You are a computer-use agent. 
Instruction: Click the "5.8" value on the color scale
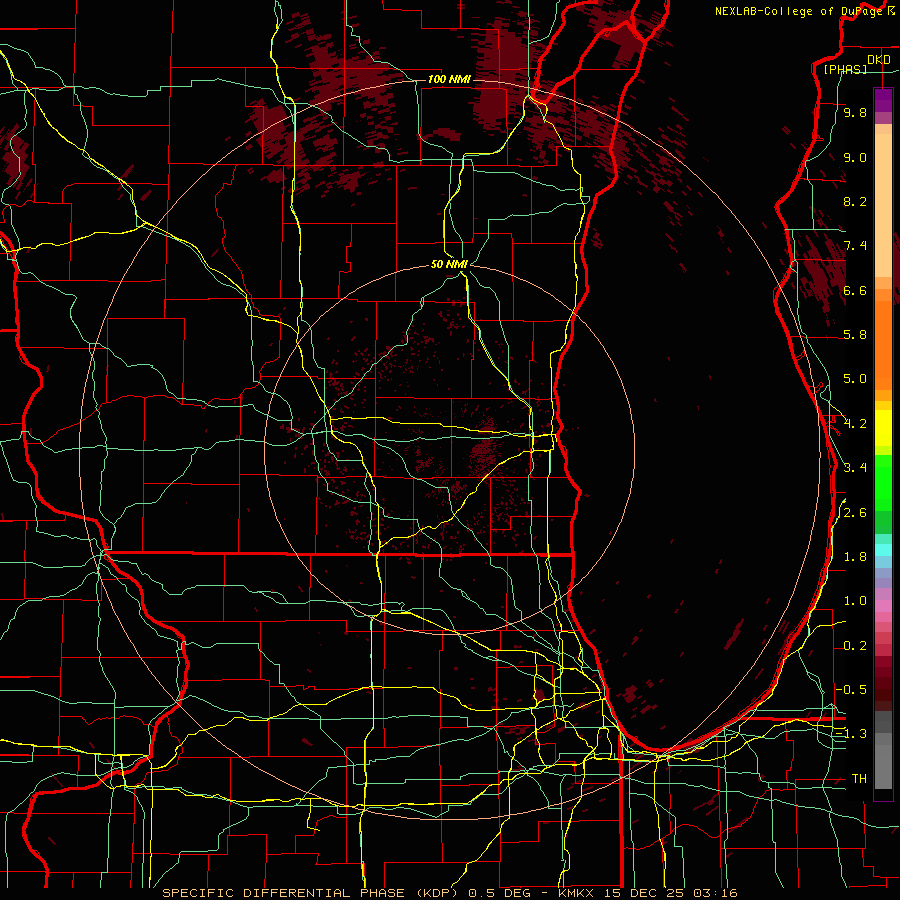click(x=855, y=335)
